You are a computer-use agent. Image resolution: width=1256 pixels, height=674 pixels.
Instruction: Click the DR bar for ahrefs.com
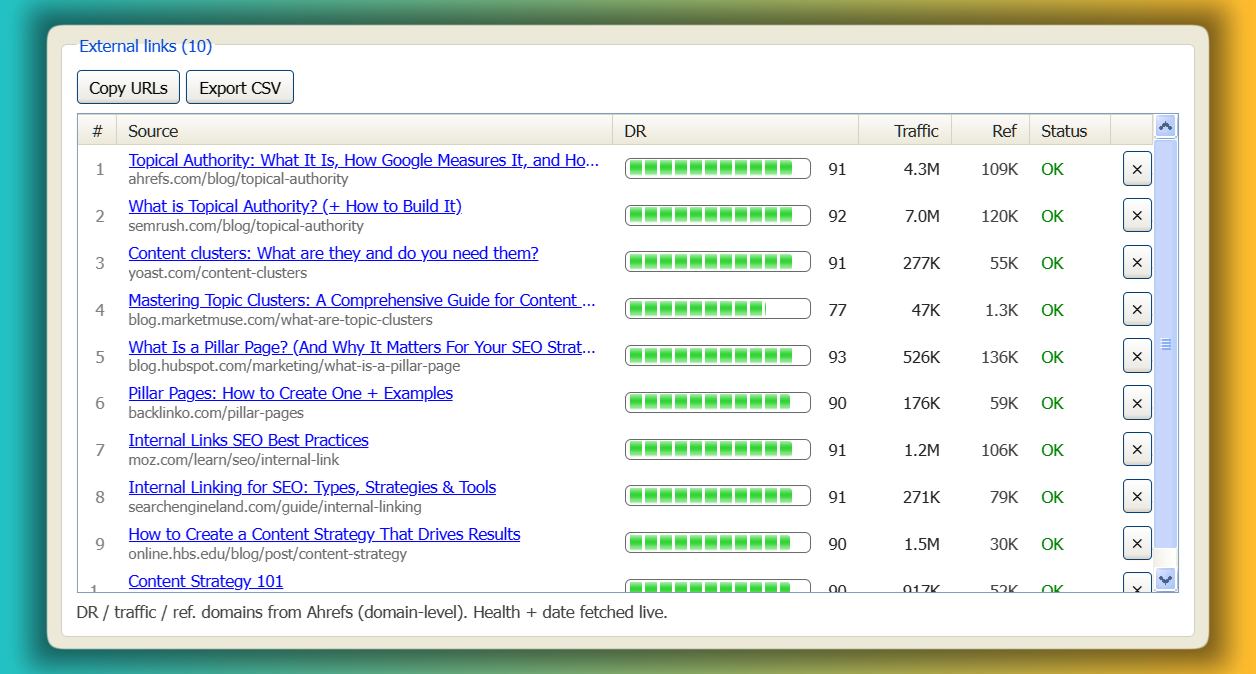[717, 169]
